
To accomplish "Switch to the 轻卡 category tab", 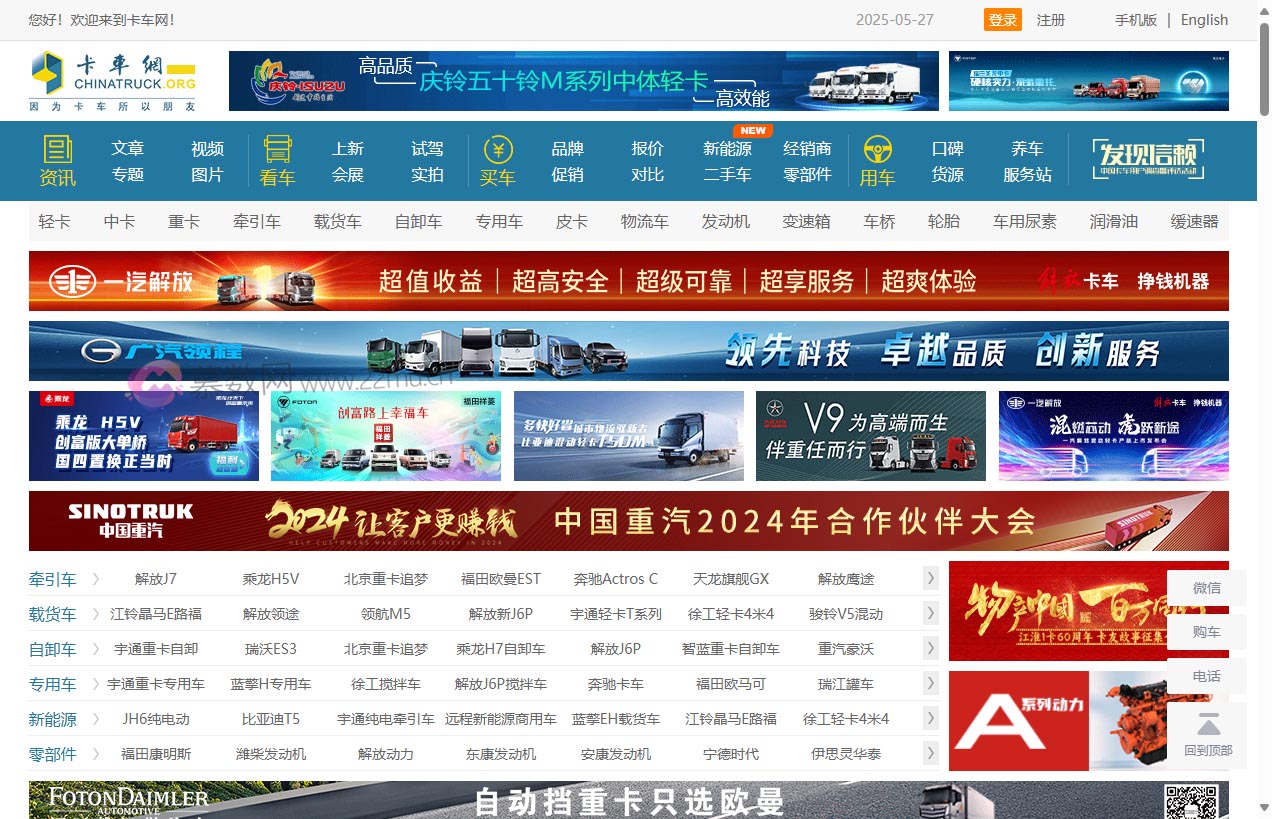I will [55, 222].
